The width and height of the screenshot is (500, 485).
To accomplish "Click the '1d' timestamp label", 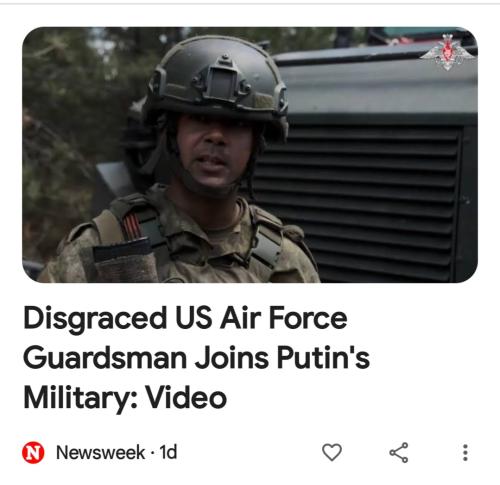I will (x=168, y=452).
